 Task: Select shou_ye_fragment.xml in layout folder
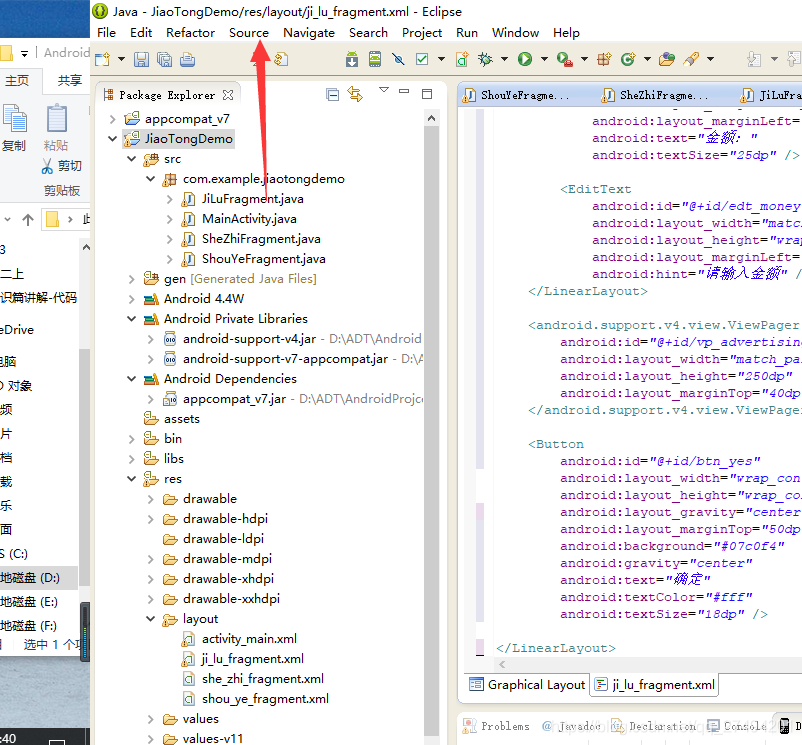pyautogui.click(x=265, y=699)
